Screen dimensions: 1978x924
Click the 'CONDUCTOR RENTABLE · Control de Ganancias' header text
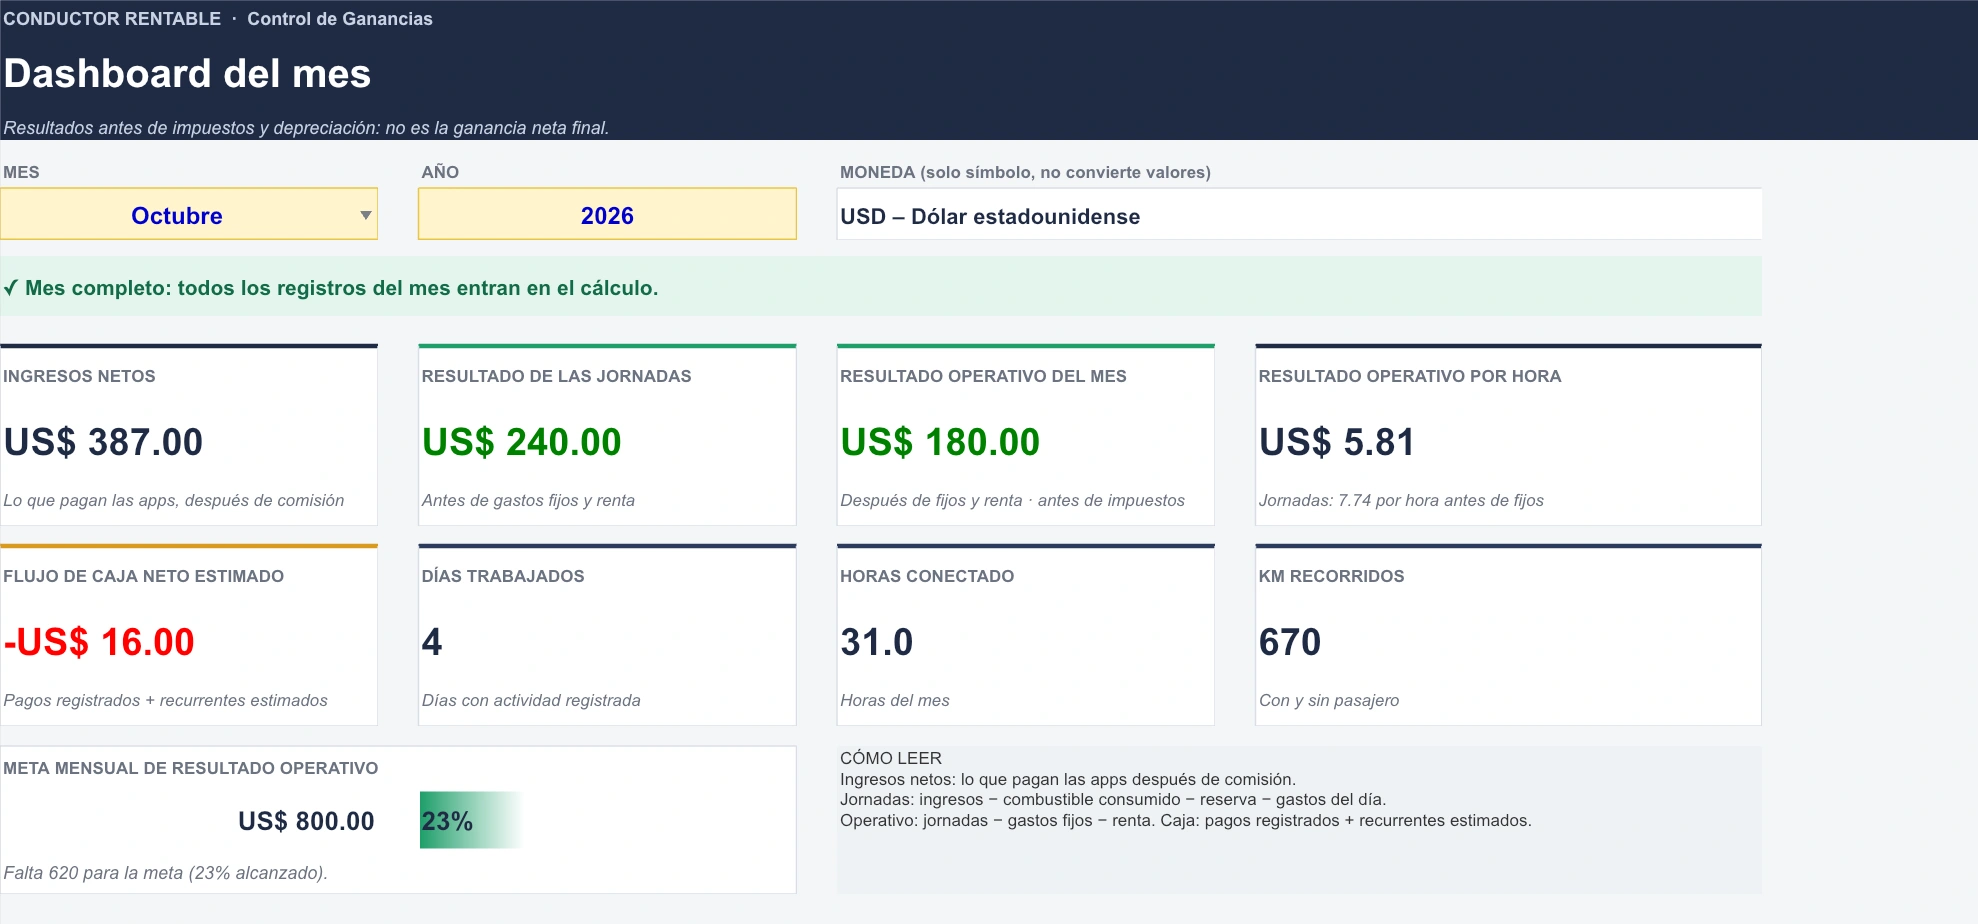tap(218, 19)
